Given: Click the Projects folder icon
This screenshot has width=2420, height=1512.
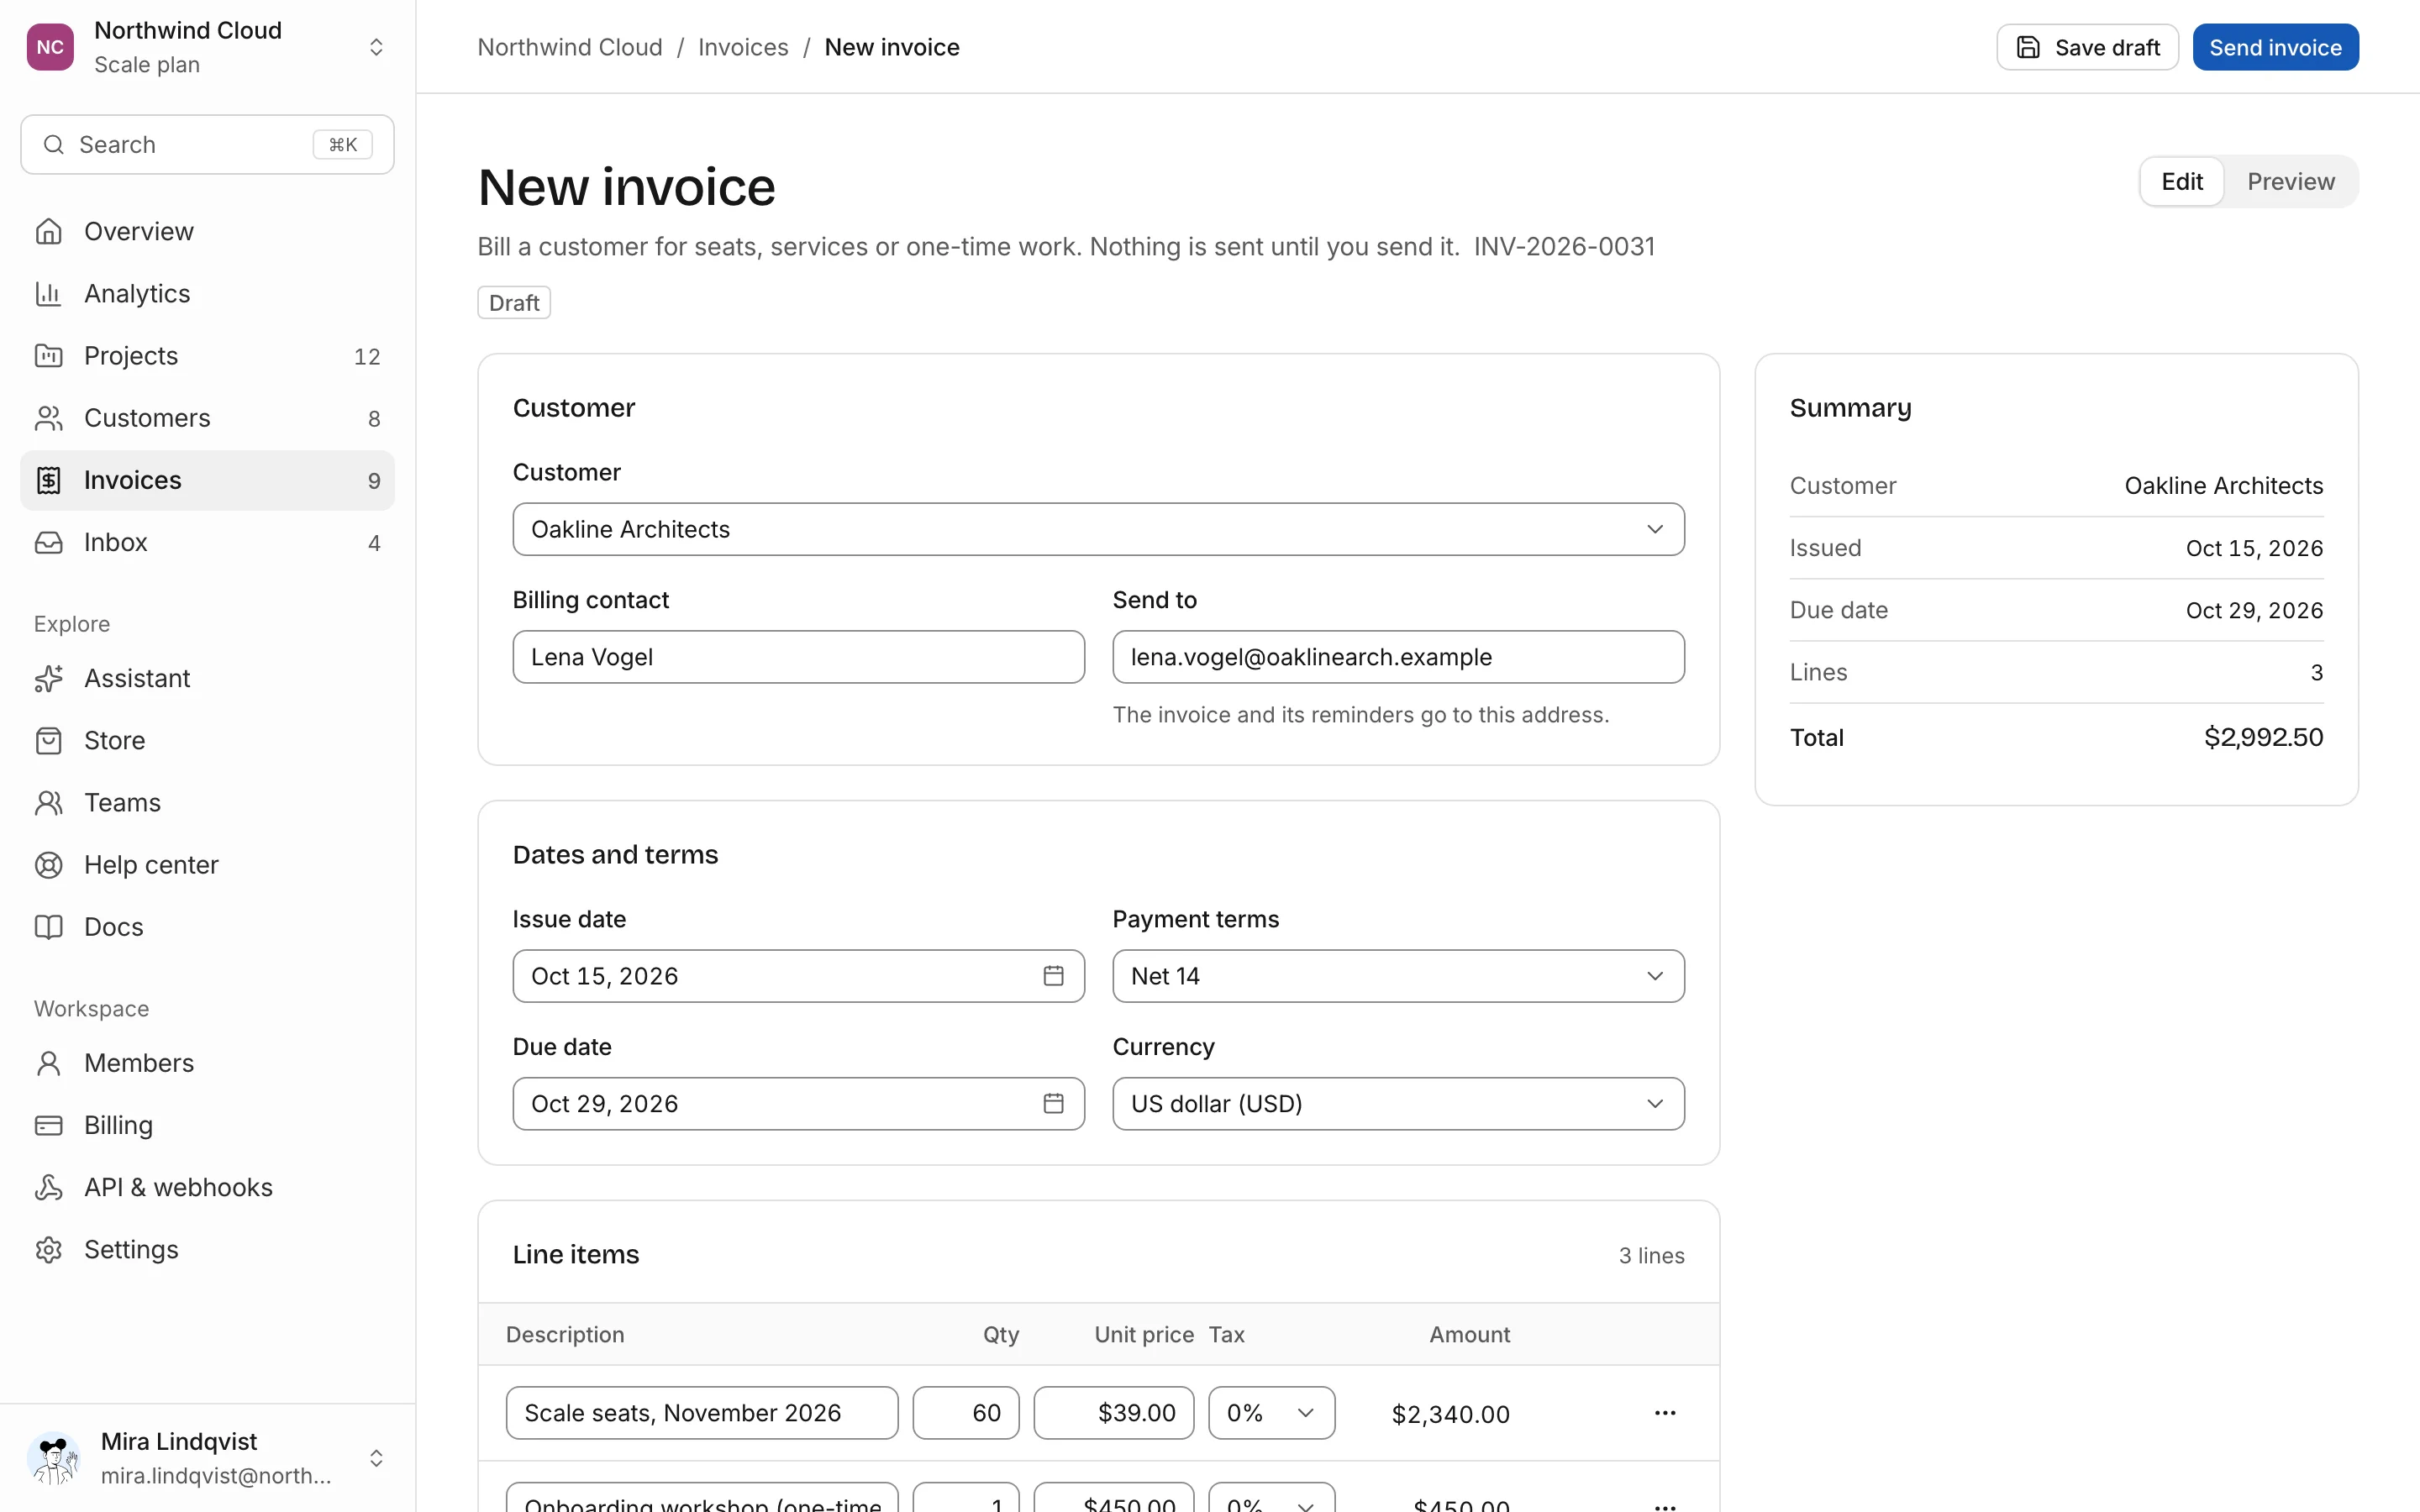Looking at the screenshot, I should pos(48,355).
